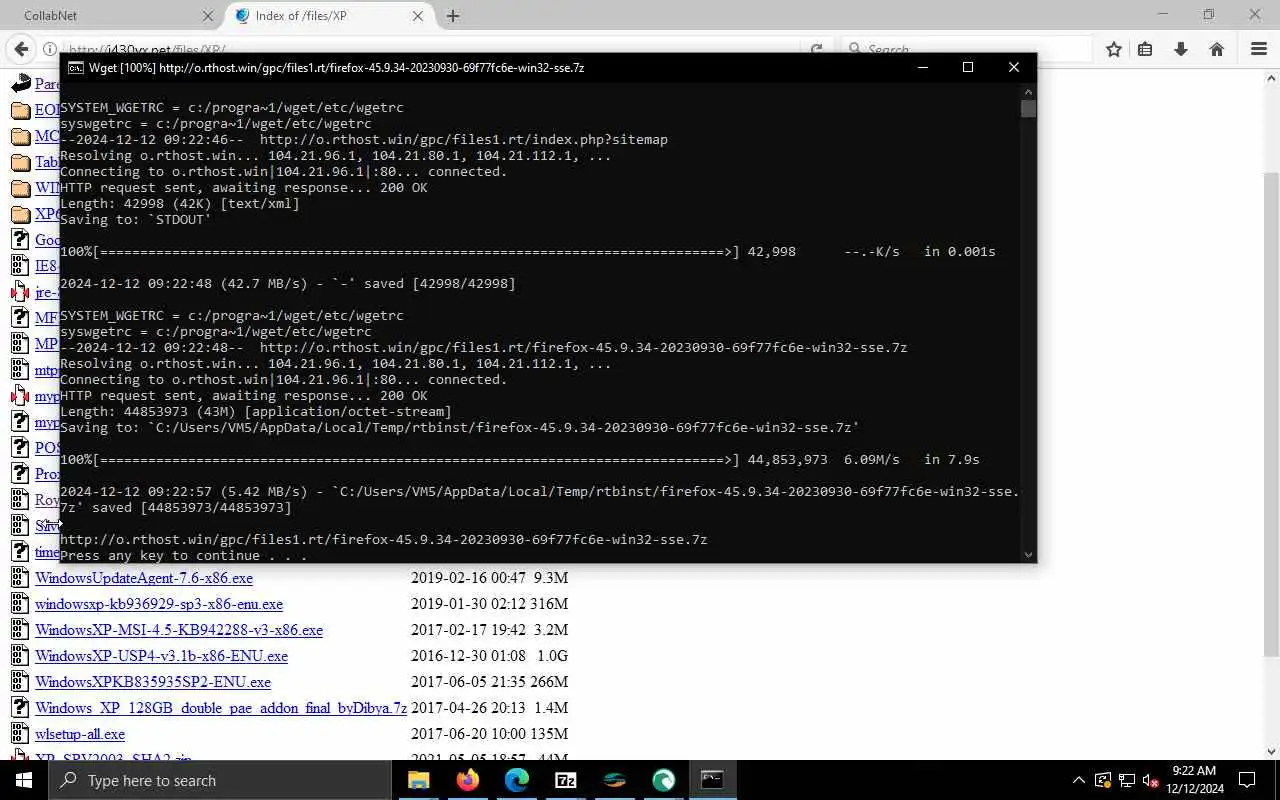Click file icon beside WindowsXP-MSI-4.5-KB942288-v3-x86.exe
Screen dimensions: 1280x800
click(x=20, y=629)
